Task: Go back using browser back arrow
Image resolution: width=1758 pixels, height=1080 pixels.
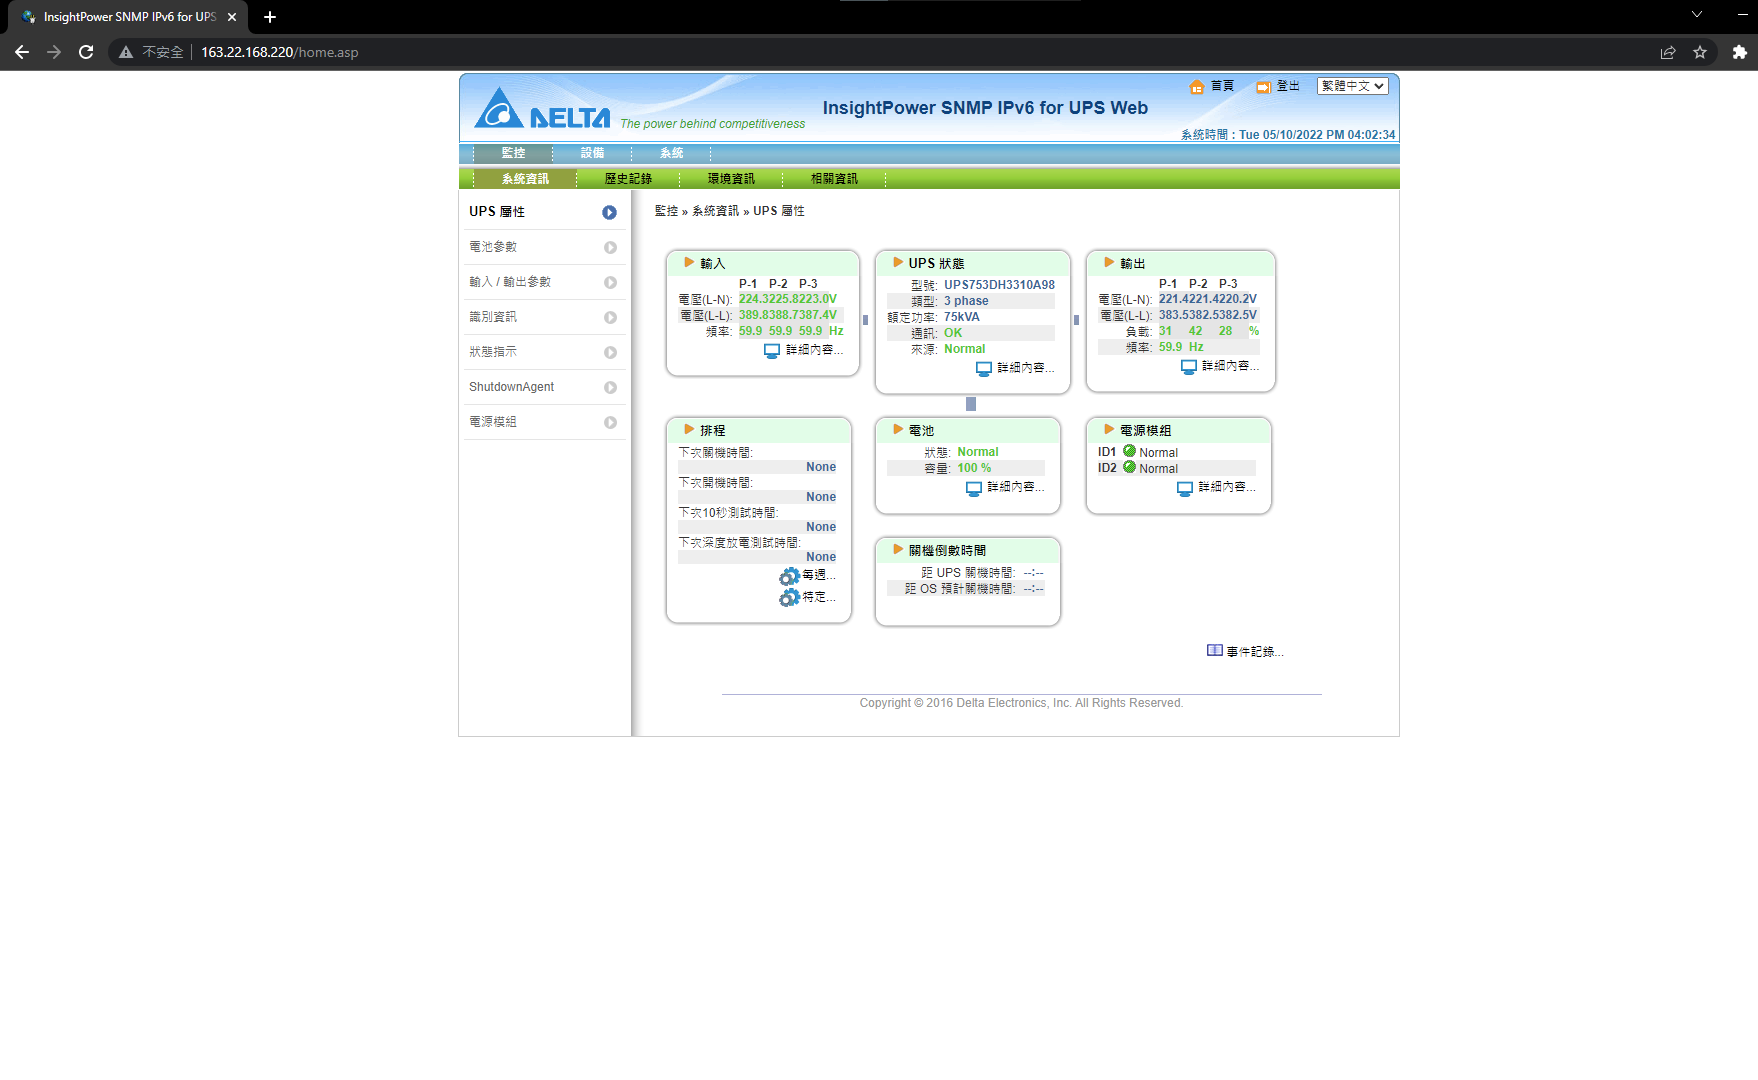Action: coord(22,52)
